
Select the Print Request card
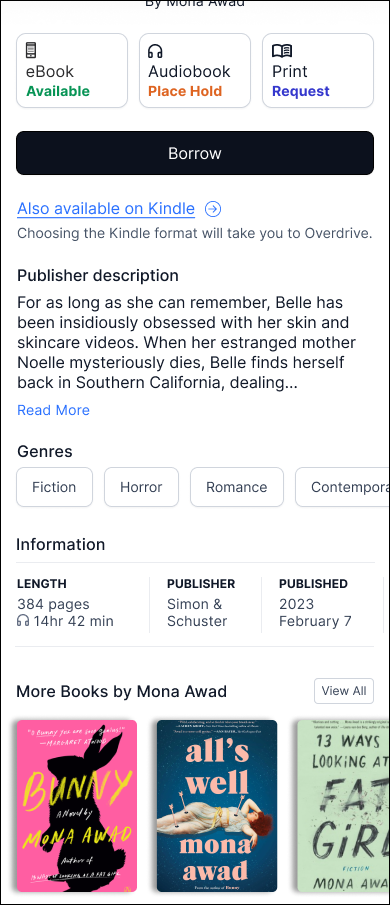pyautogui.click(x=318, y=70)
